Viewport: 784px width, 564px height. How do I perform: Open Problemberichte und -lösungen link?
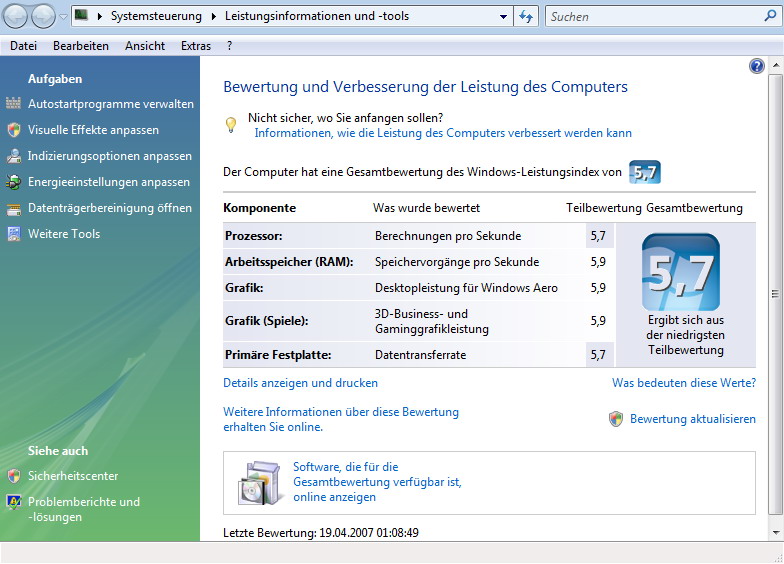click(x=84, y=510)
